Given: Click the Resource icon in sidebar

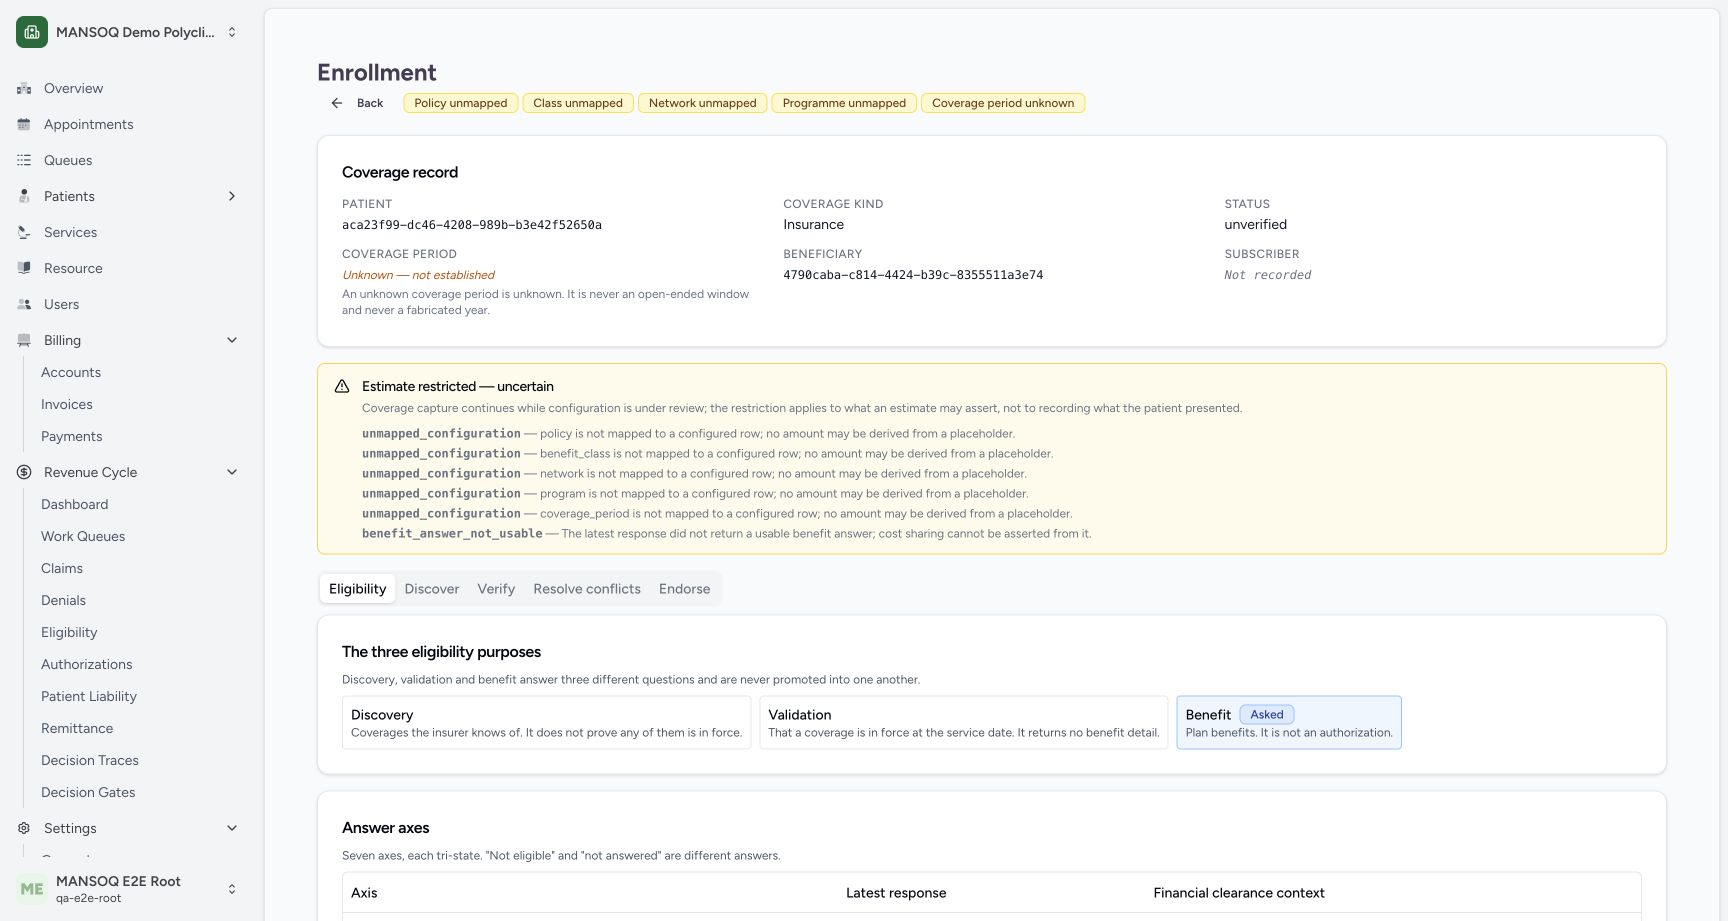Looking at the screenshot, I should click(x=24, y=268).
